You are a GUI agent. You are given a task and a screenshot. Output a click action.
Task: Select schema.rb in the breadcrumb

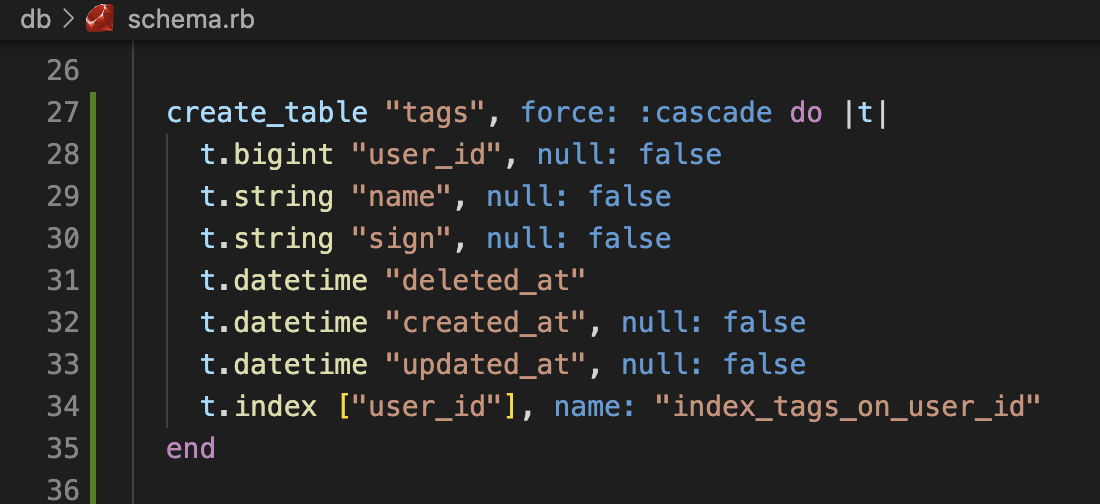click(191, 19)
